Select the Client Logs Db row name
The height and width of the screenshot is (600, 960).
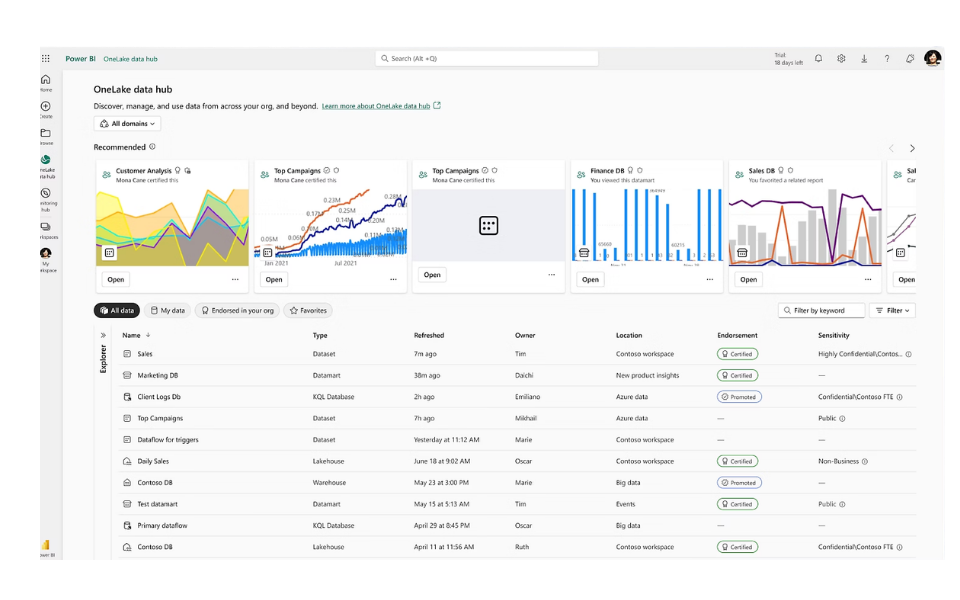click(x=159, y=397)
